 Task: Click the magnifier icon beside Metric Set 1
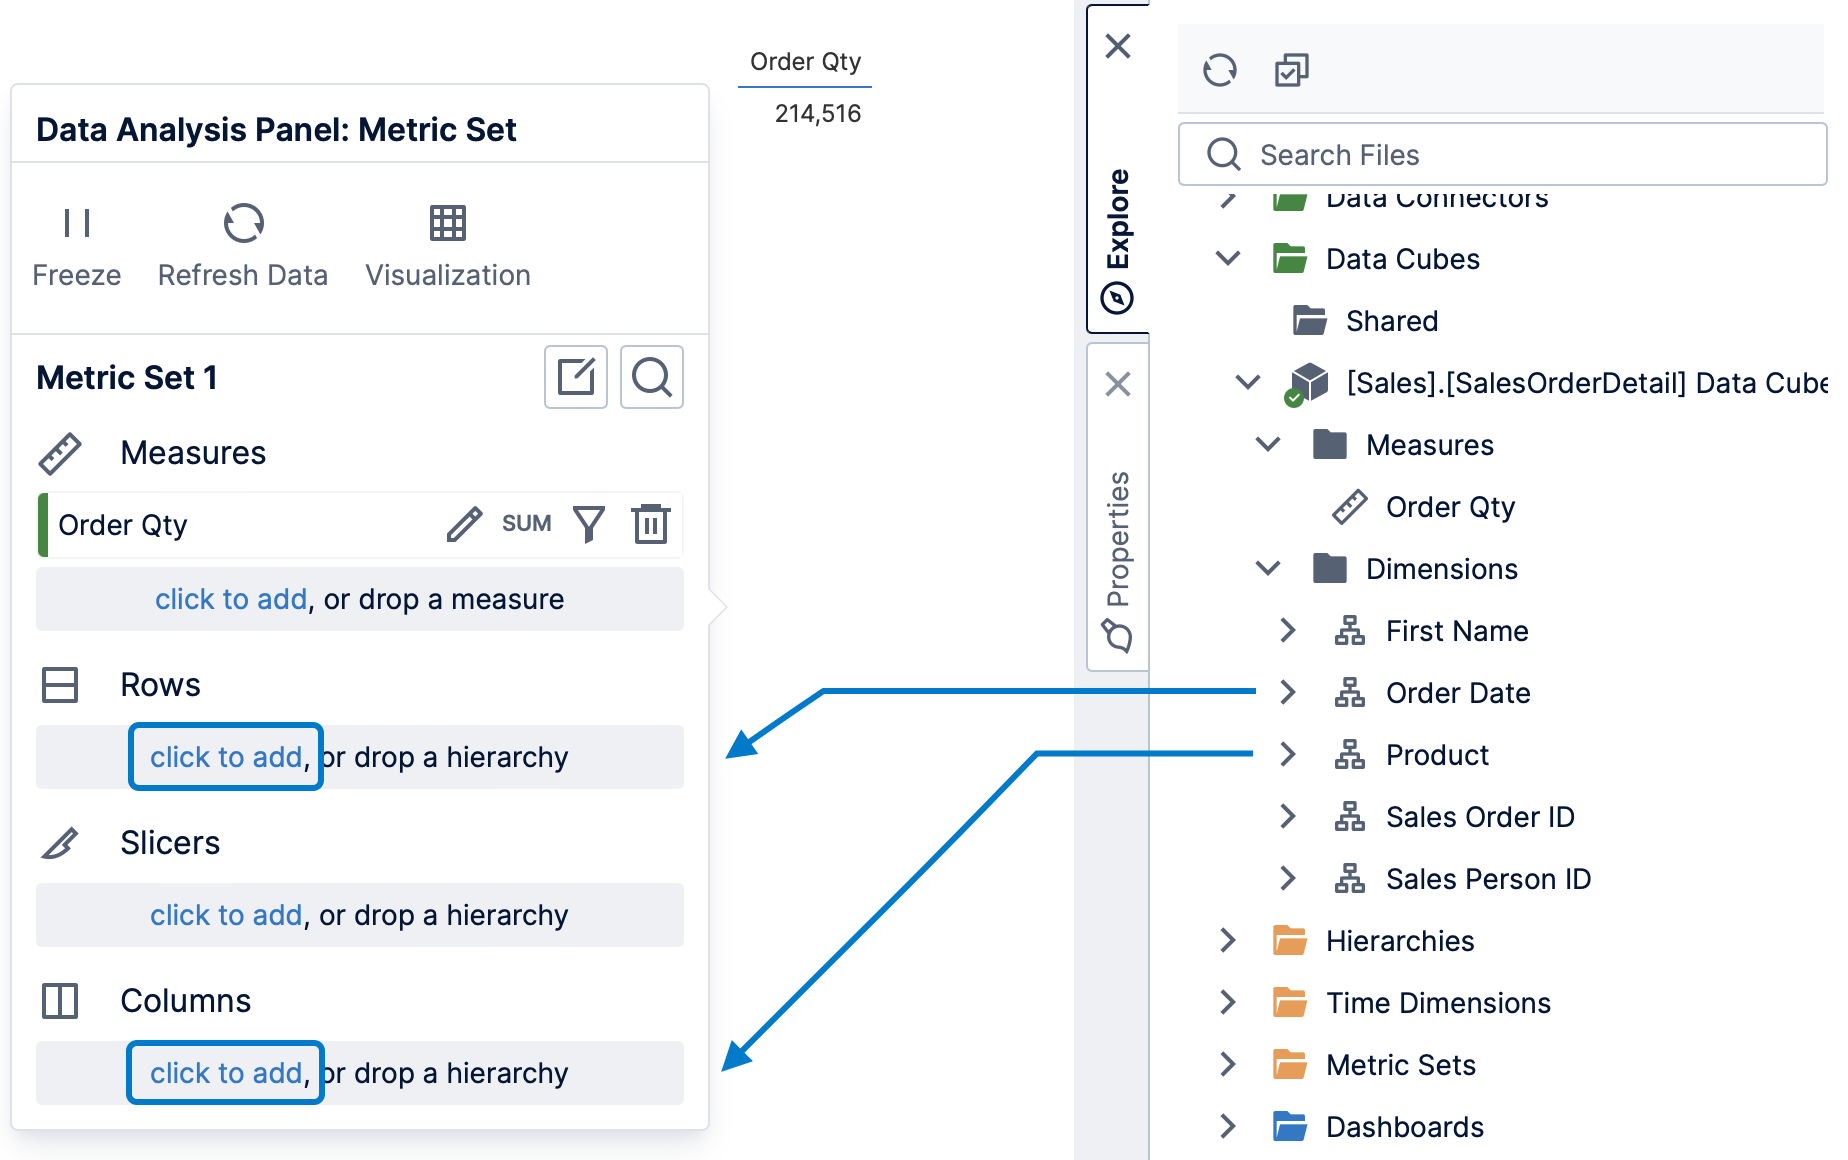tap(652, 377)
